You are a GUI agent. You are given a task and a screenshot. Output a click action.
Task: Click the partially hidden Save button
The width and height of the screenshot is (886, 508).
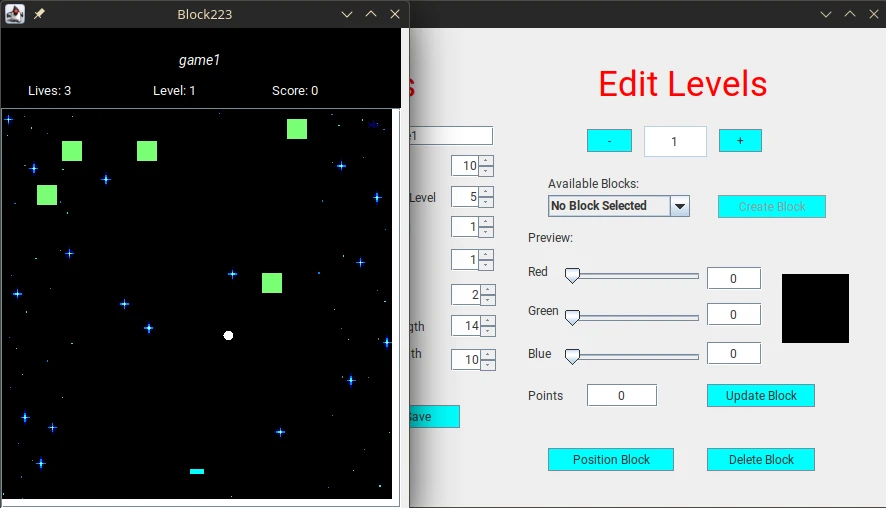[435, 416]
